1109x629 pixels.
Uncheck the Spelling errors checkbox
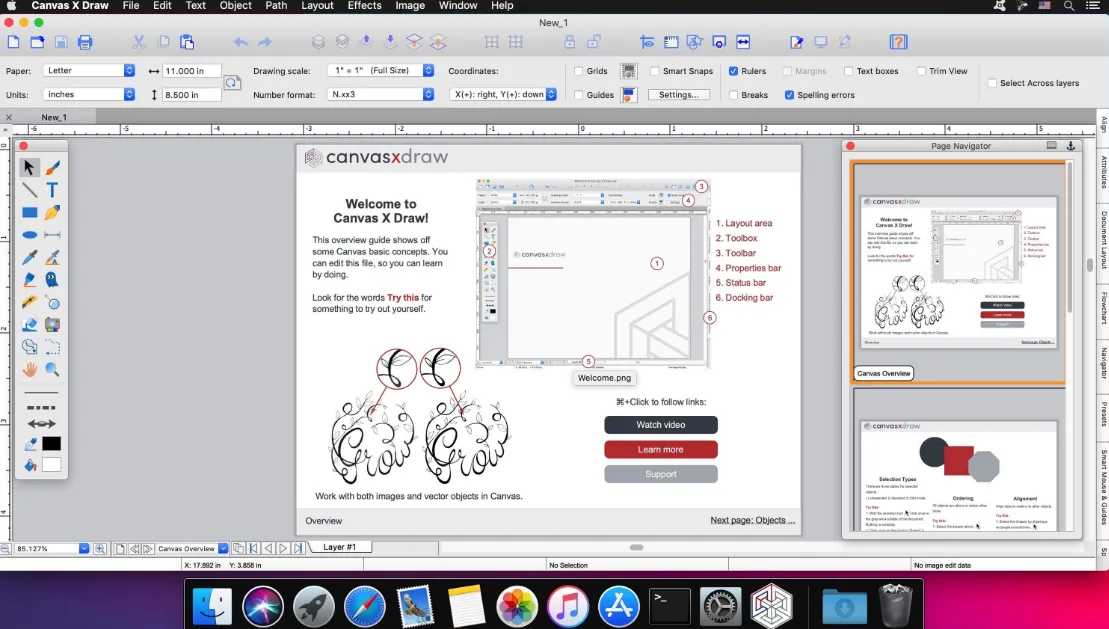coord(789,95)
